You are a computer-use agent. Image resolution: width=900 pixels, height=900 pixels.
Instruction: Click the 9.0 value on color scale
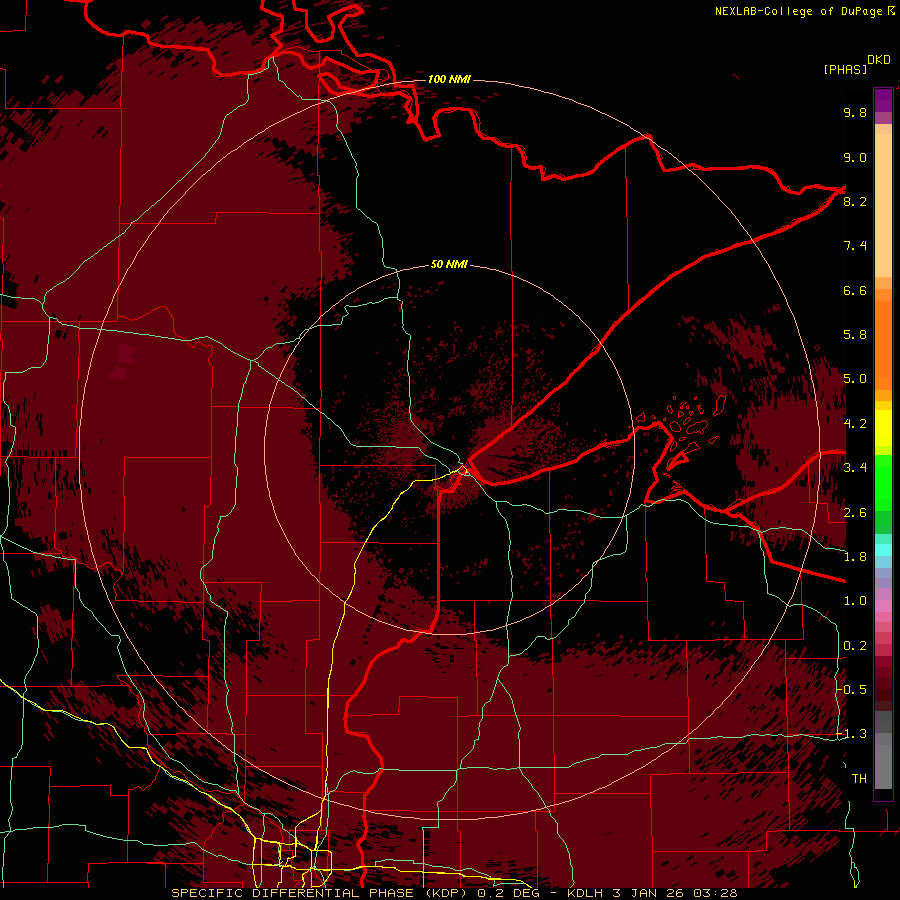pyautogui.click(x=855, y=157)
